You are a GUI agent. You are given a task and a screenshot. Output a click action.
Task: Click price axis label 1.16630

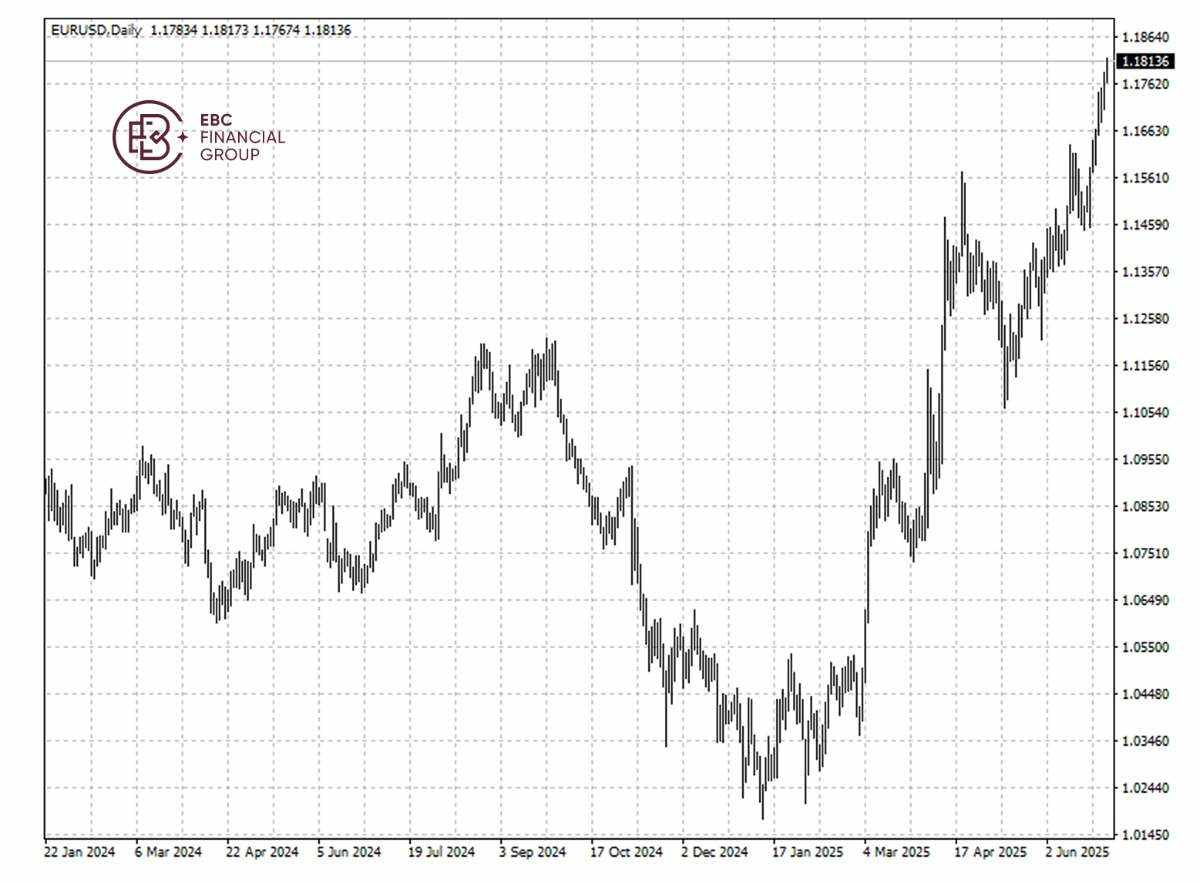[1146, 132]
